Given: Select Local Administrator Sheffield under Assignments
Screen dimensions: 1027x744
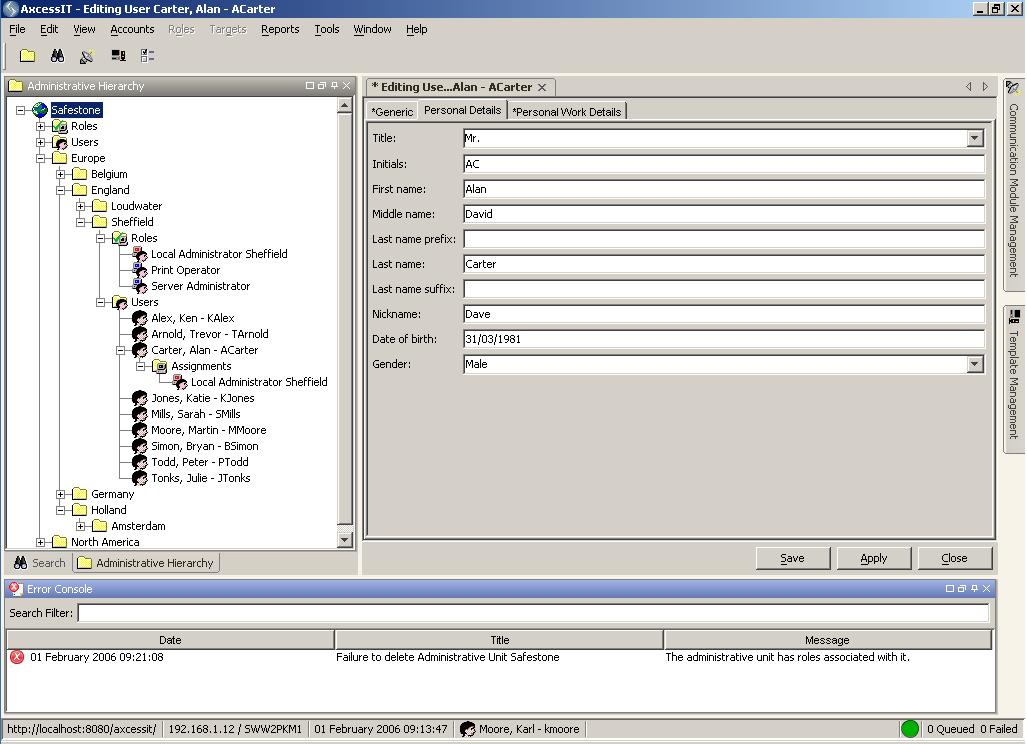Looking at the screenshot, I should [259, 382].
